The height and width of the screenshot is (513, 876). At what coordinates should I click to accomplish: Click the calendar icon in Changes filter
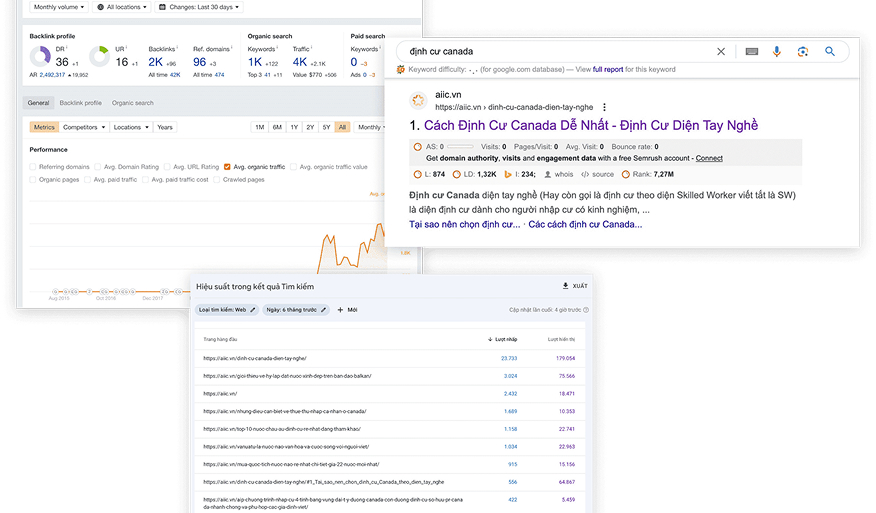[162, 7]
